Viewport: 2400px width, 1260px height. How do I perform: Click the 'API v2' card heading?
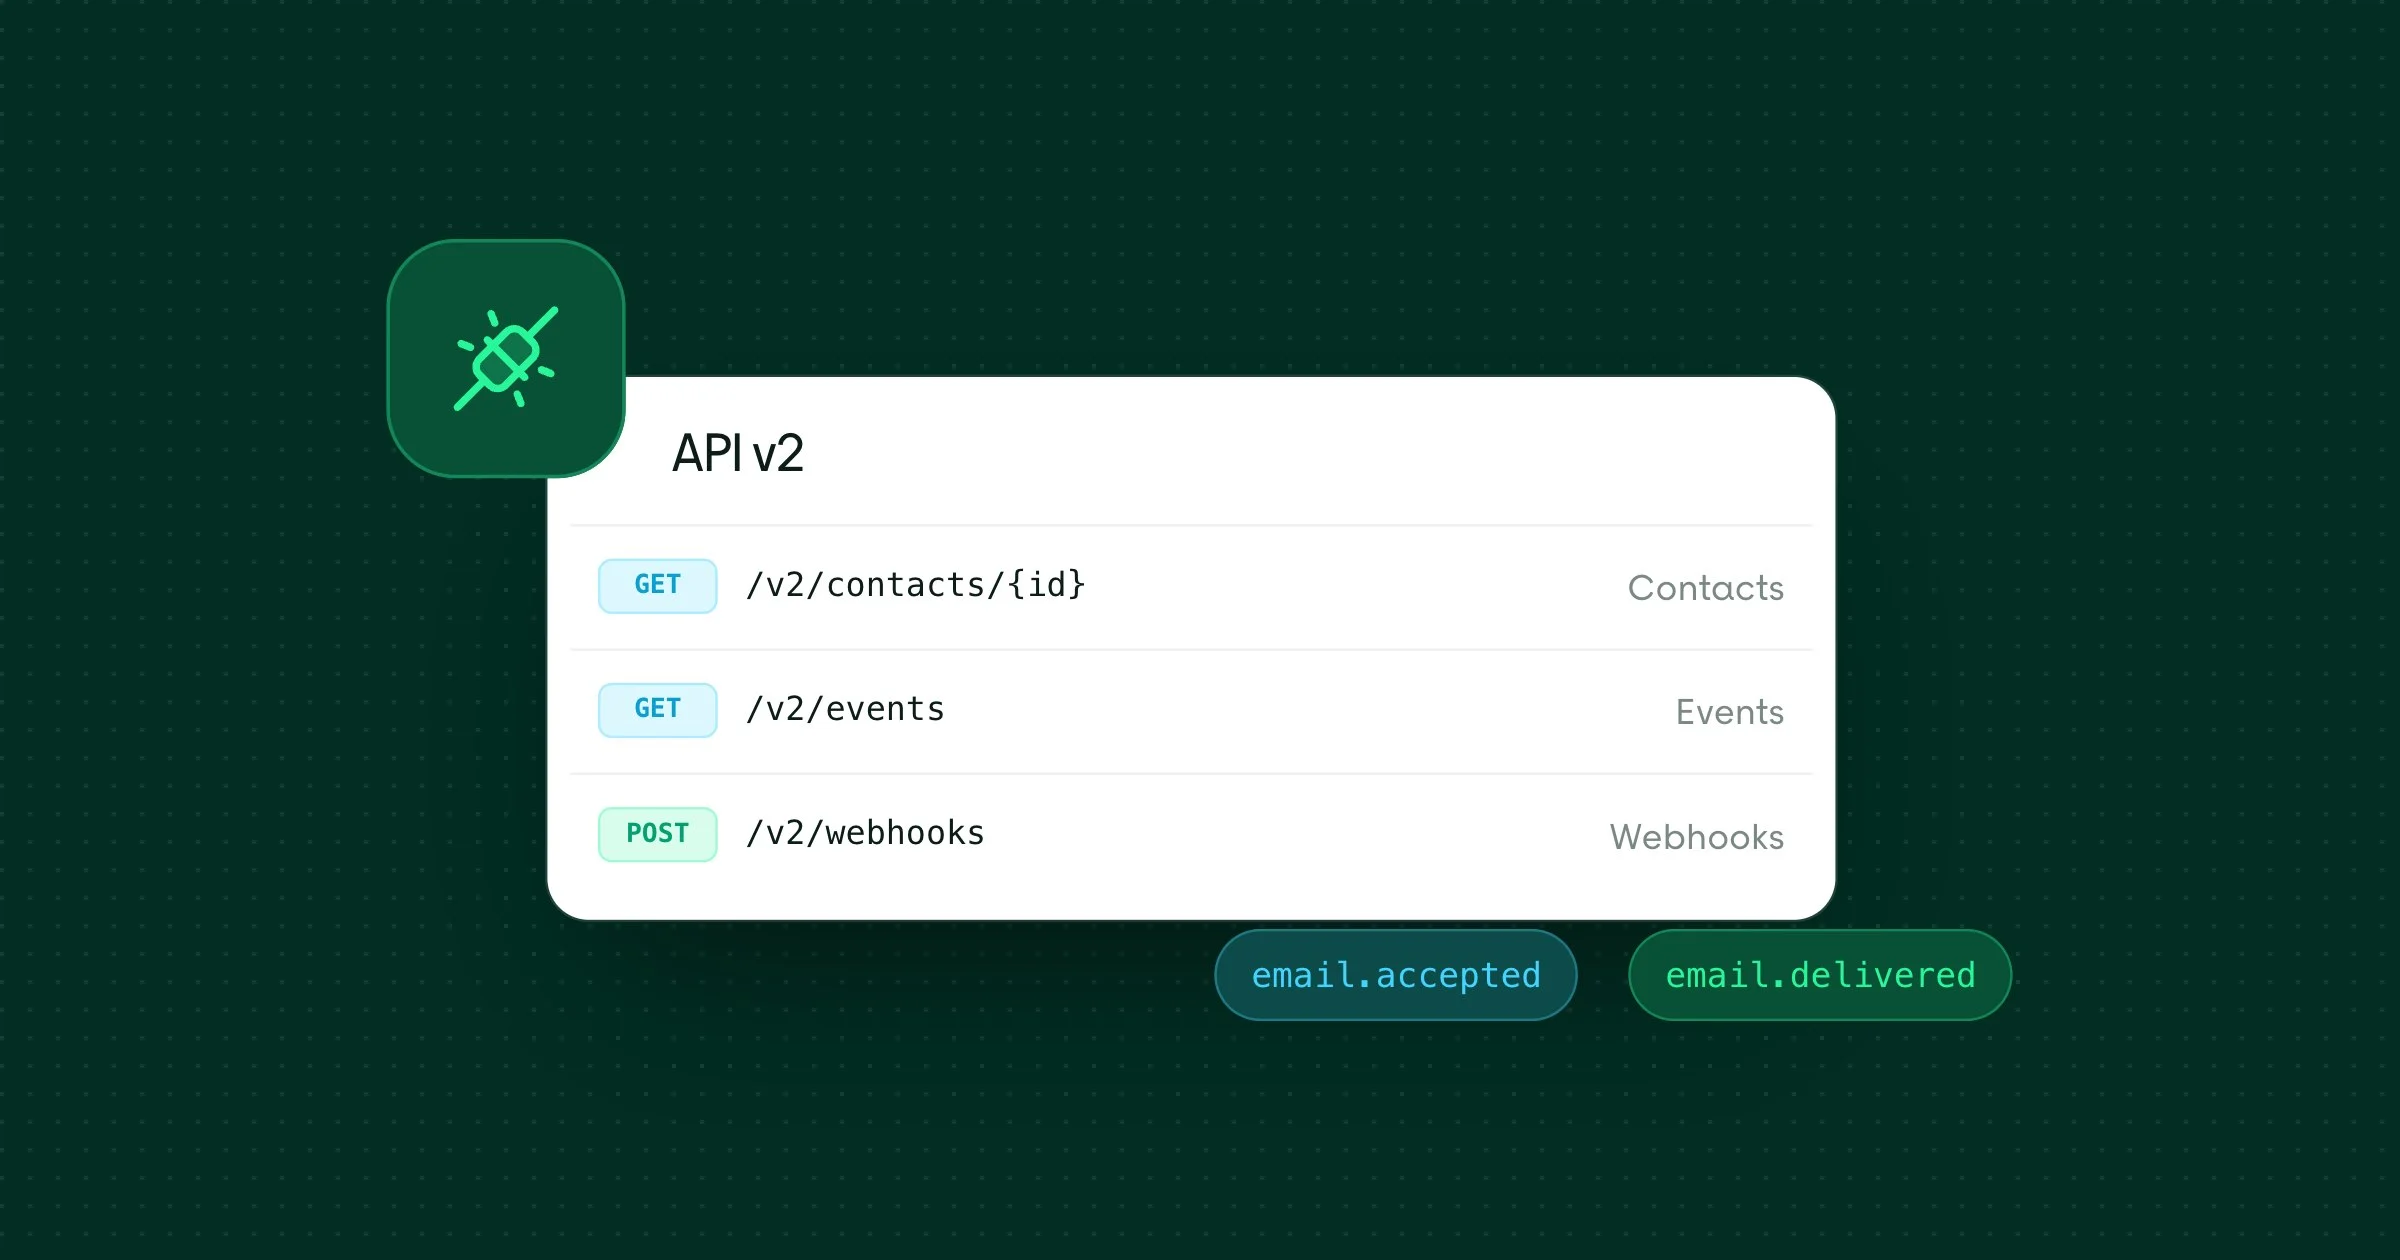point(738,453)
